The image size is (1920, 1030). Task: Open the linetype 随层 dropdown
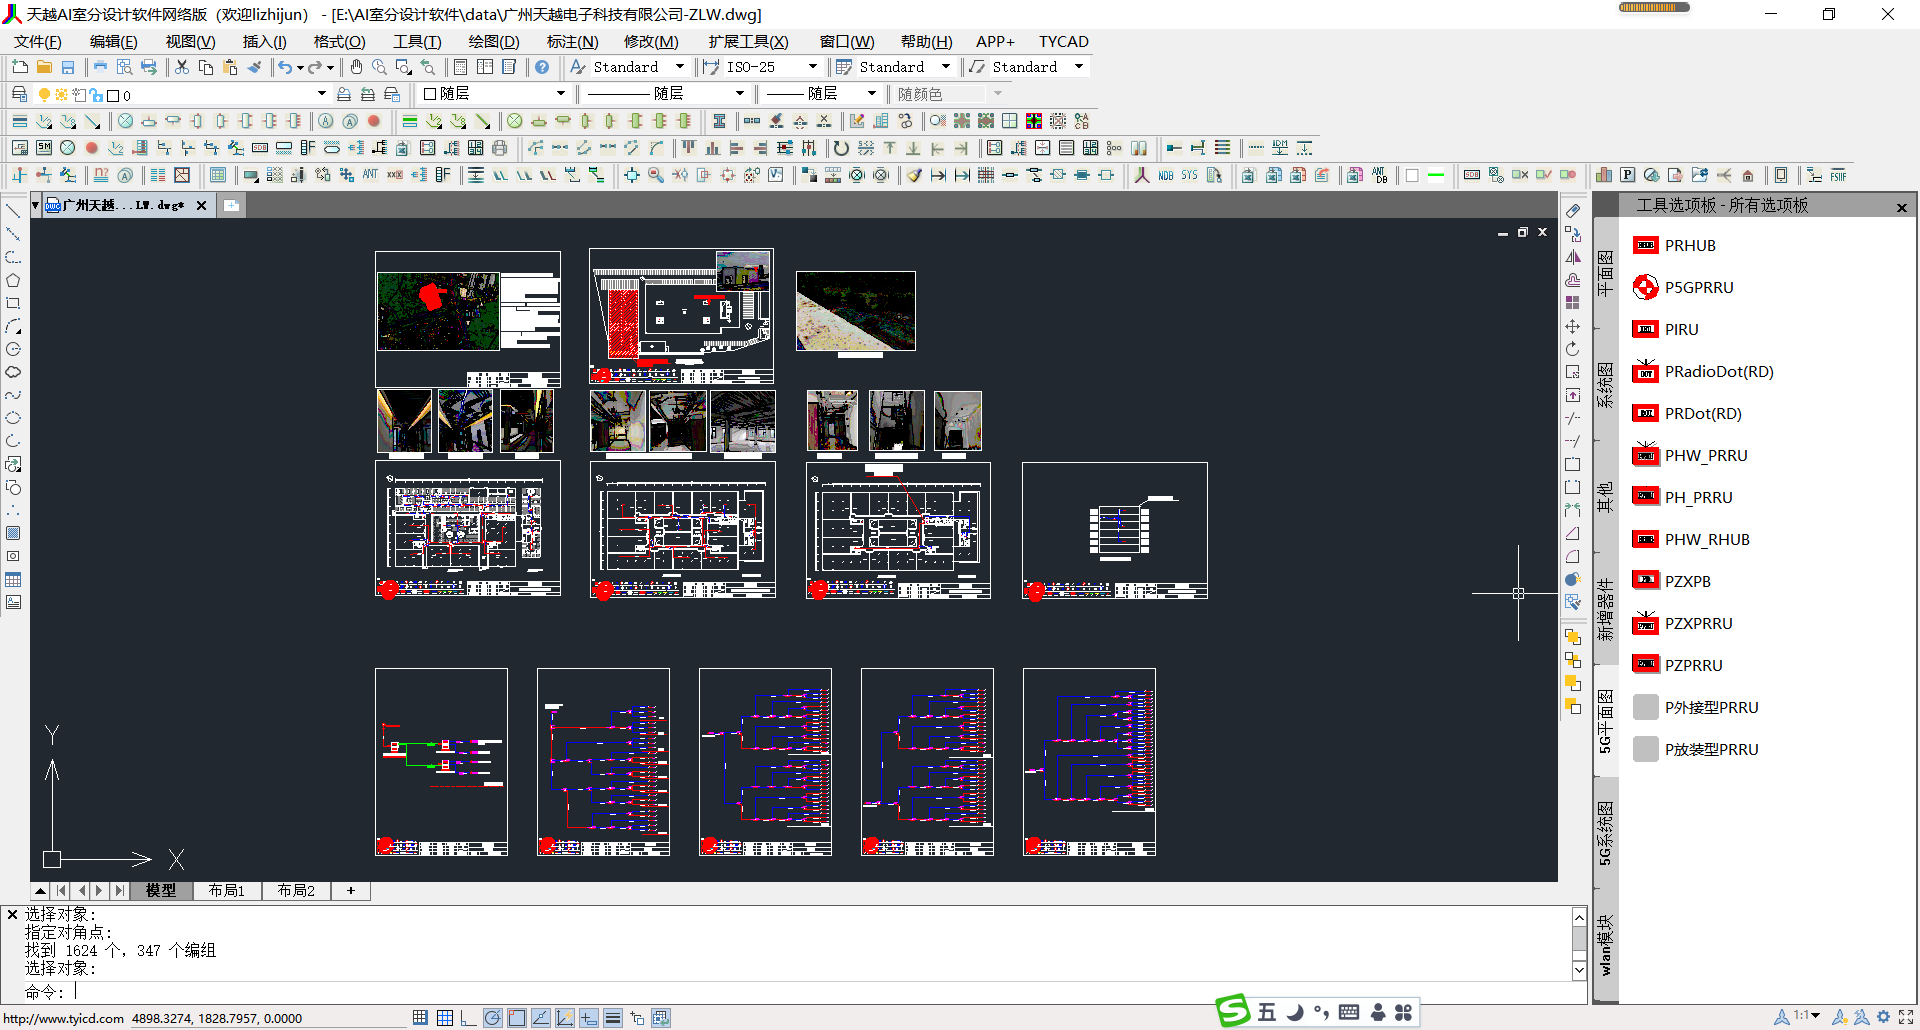point(740,94)
